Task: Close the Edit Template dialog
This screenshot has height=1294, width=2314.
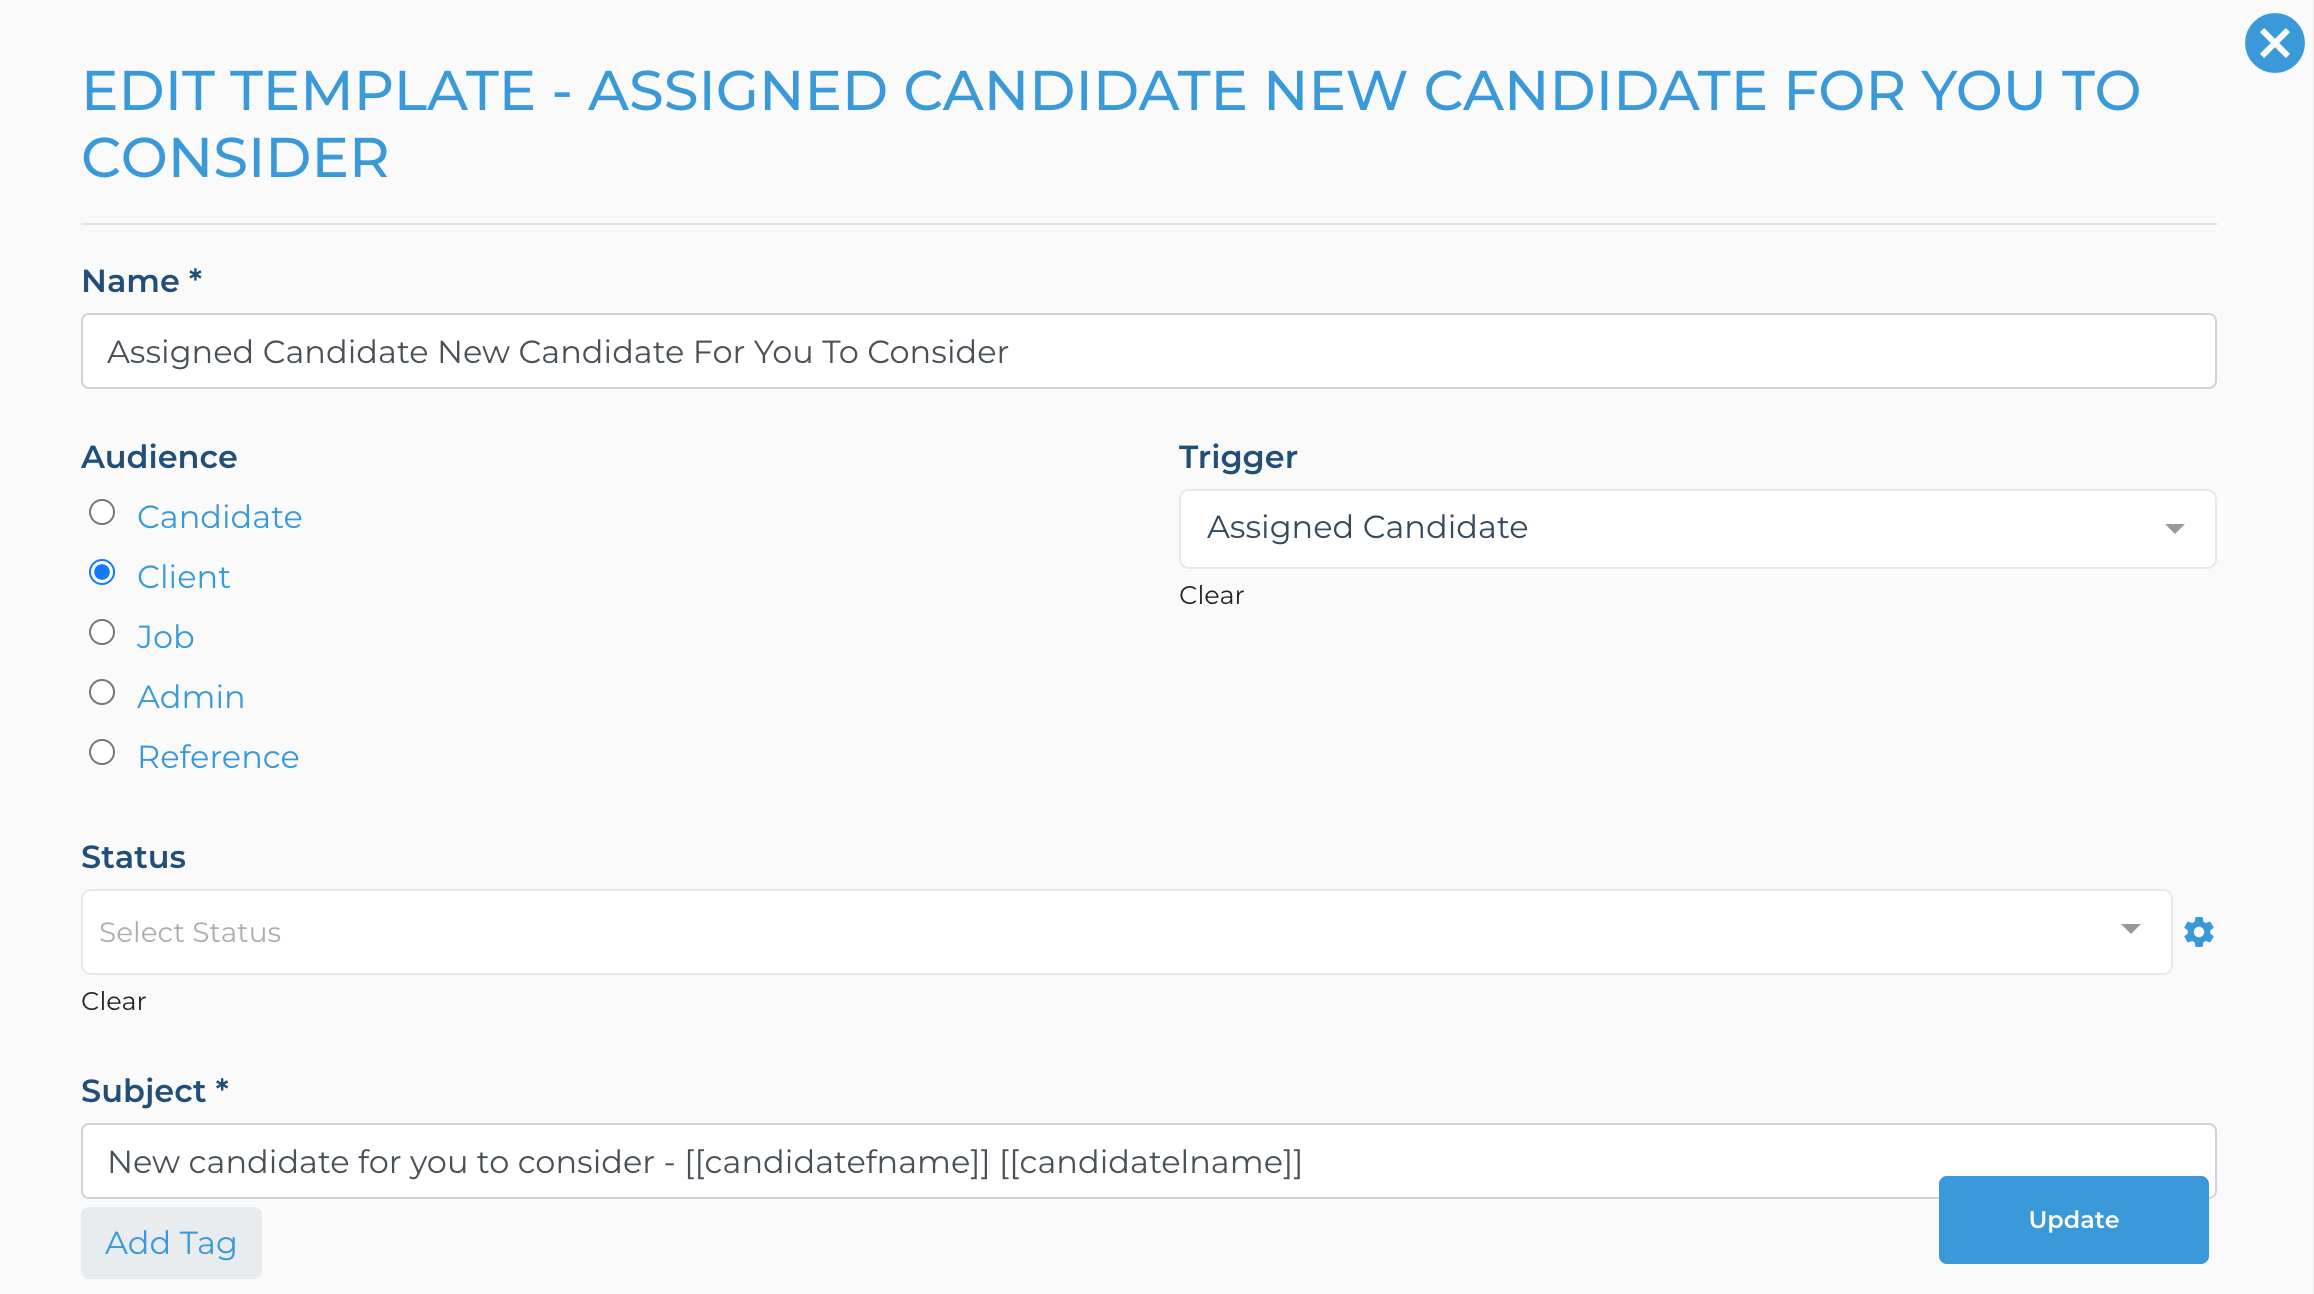Action: click(x=2274, y=43)
